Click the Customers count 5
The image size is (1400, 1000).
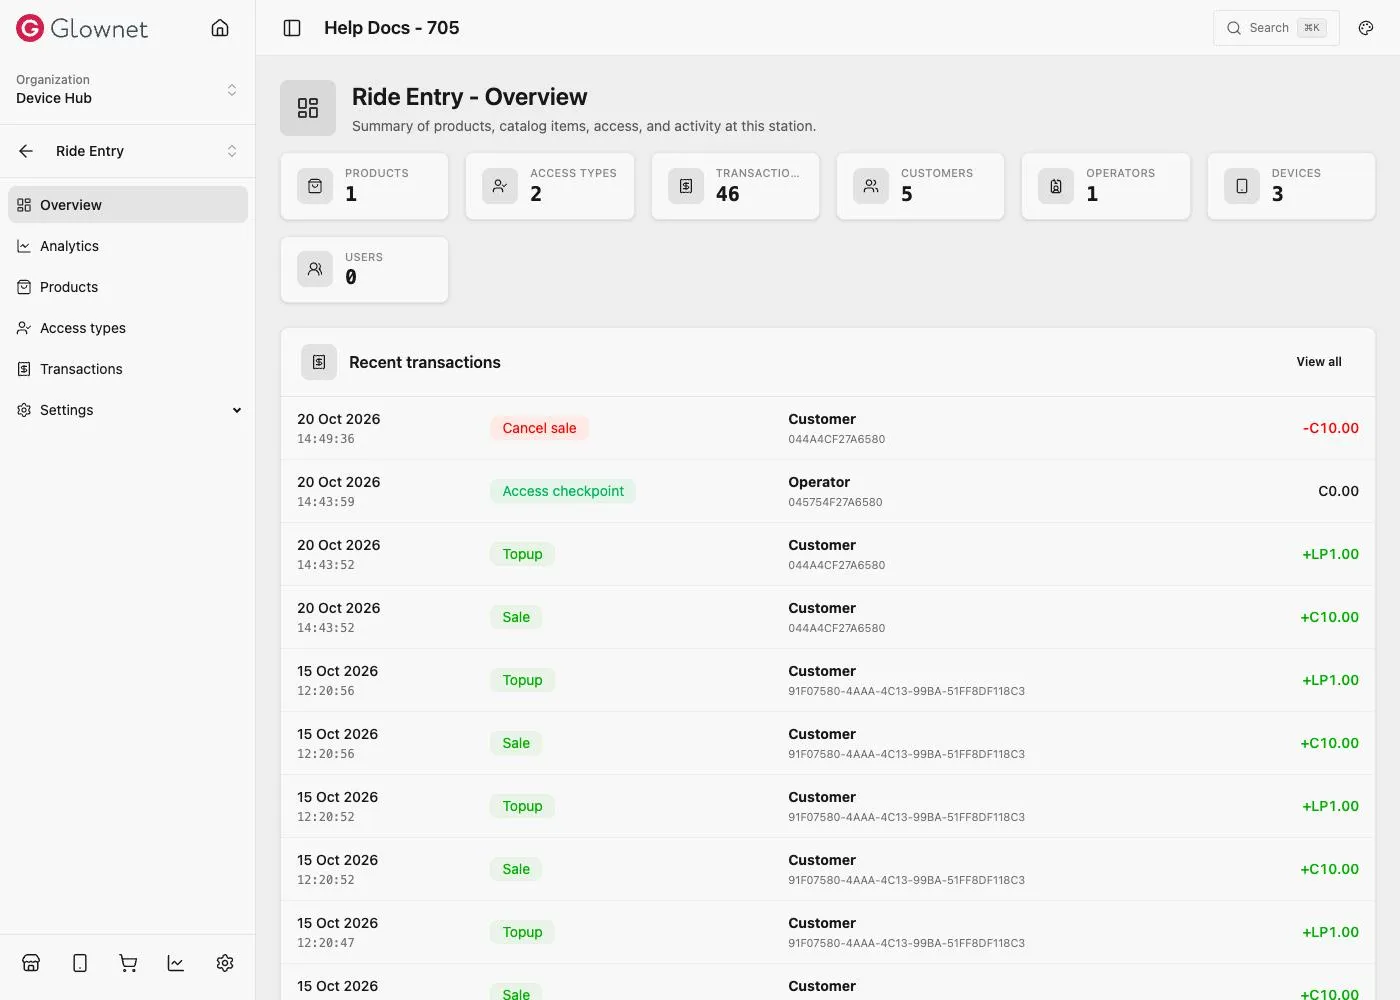pos(907,194)
